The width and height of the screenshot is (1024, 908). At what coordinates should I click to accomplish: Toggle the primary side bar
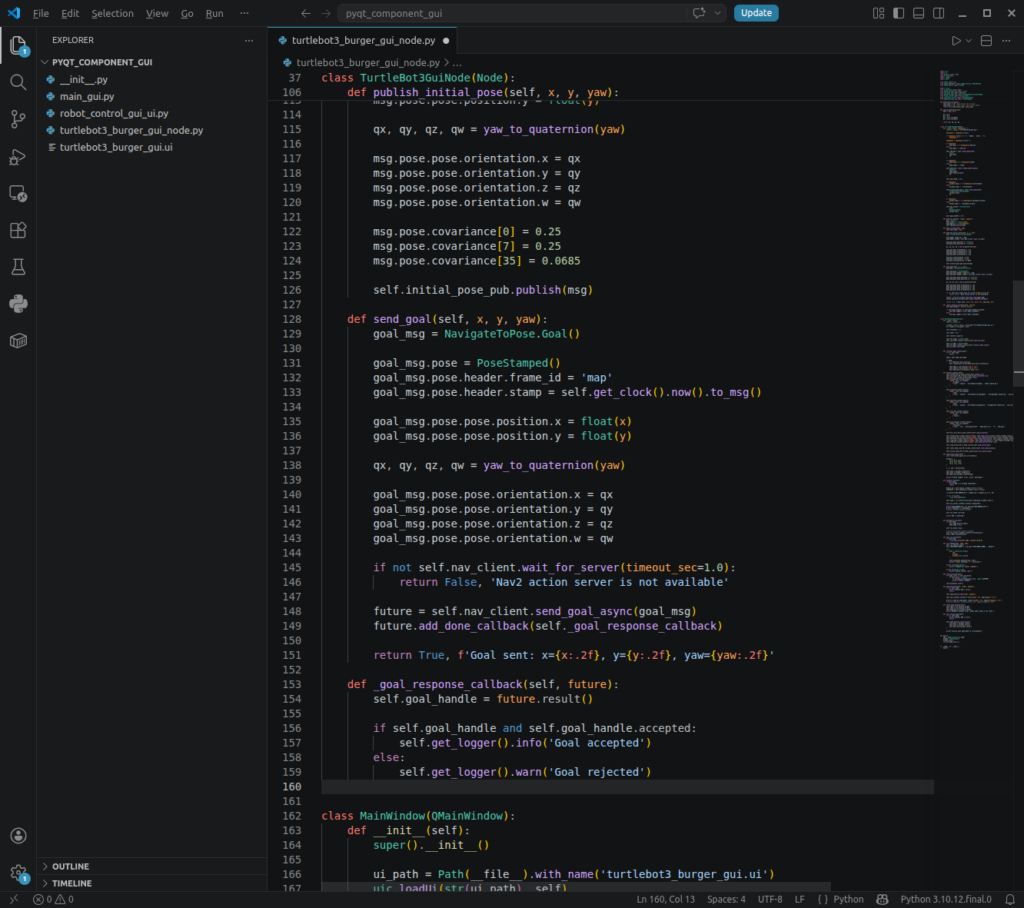(899, 13)
